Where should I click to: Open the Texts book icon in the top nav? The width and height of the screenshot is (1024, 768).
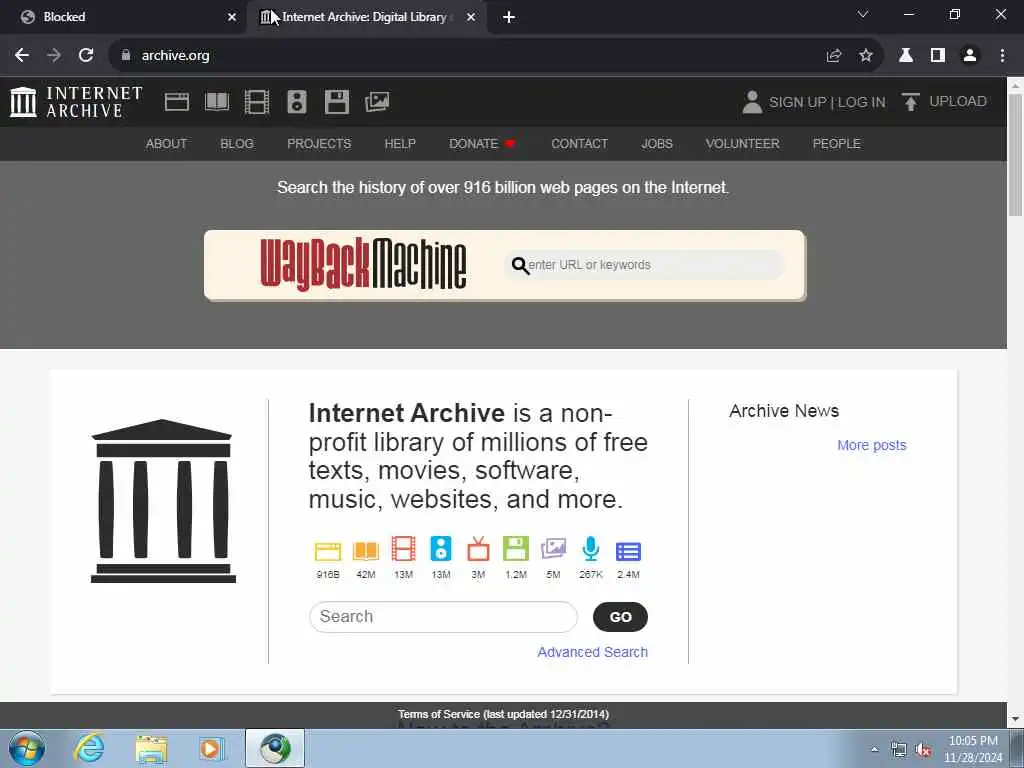pyautogui.click(x=217, y=102)
